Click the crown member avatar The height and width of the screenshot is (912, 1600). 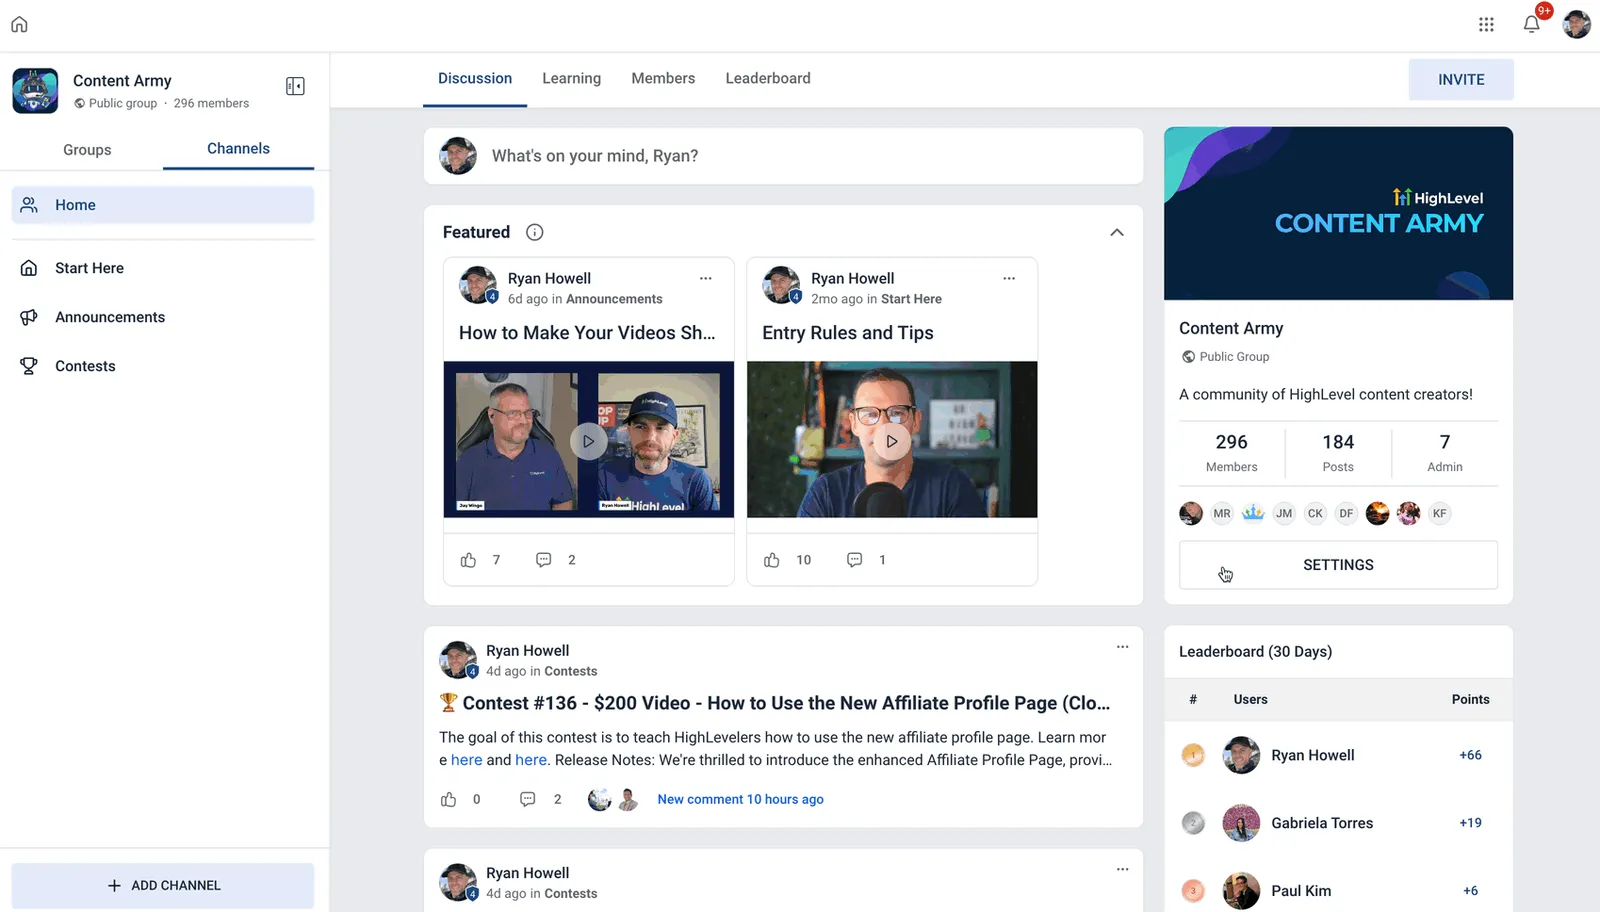(1253, 514)
